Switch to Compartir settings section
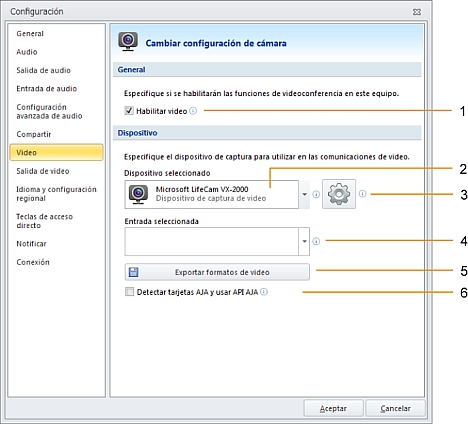 coord(34,134)
